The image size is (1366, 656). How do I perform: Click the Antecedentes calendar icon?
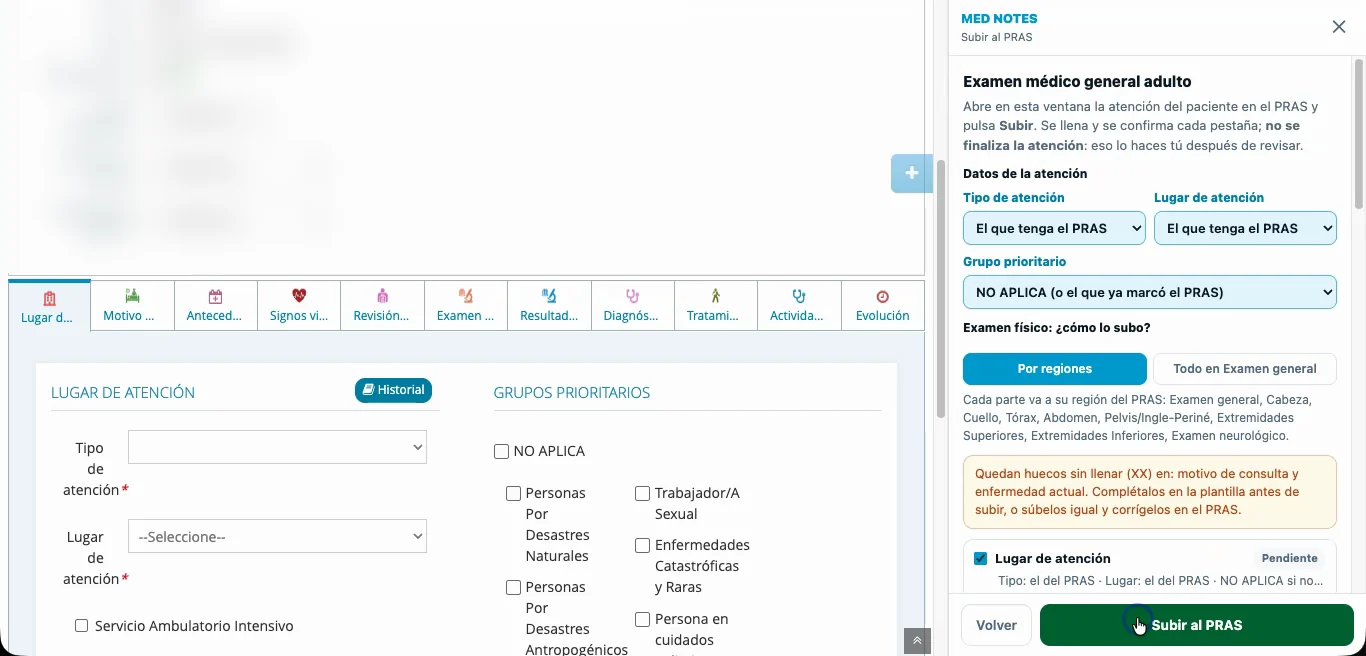pos(215,296)
